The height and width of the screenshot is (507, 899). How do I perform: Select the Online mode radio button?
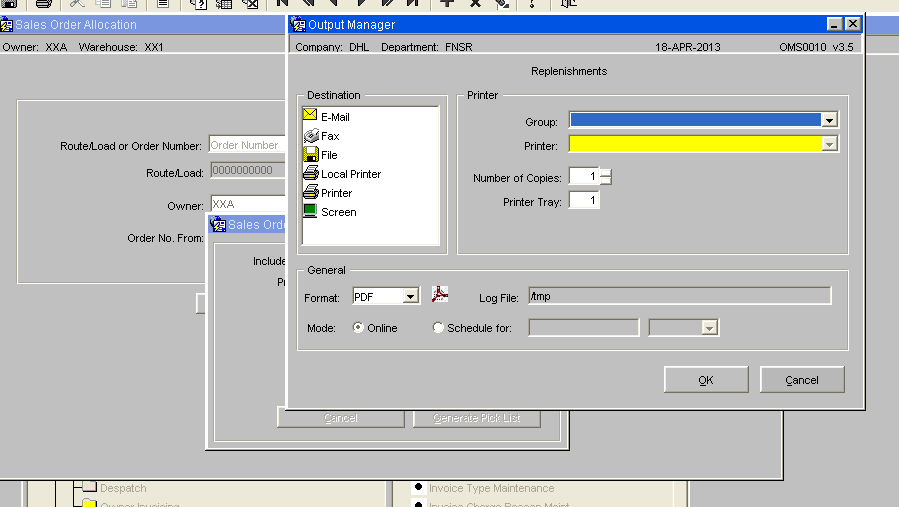[x=358, y=327]
